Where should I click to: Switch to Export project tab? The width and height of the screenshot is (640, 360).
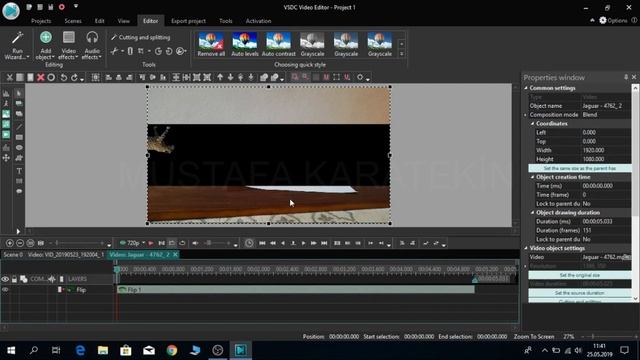tap(188, 21)
